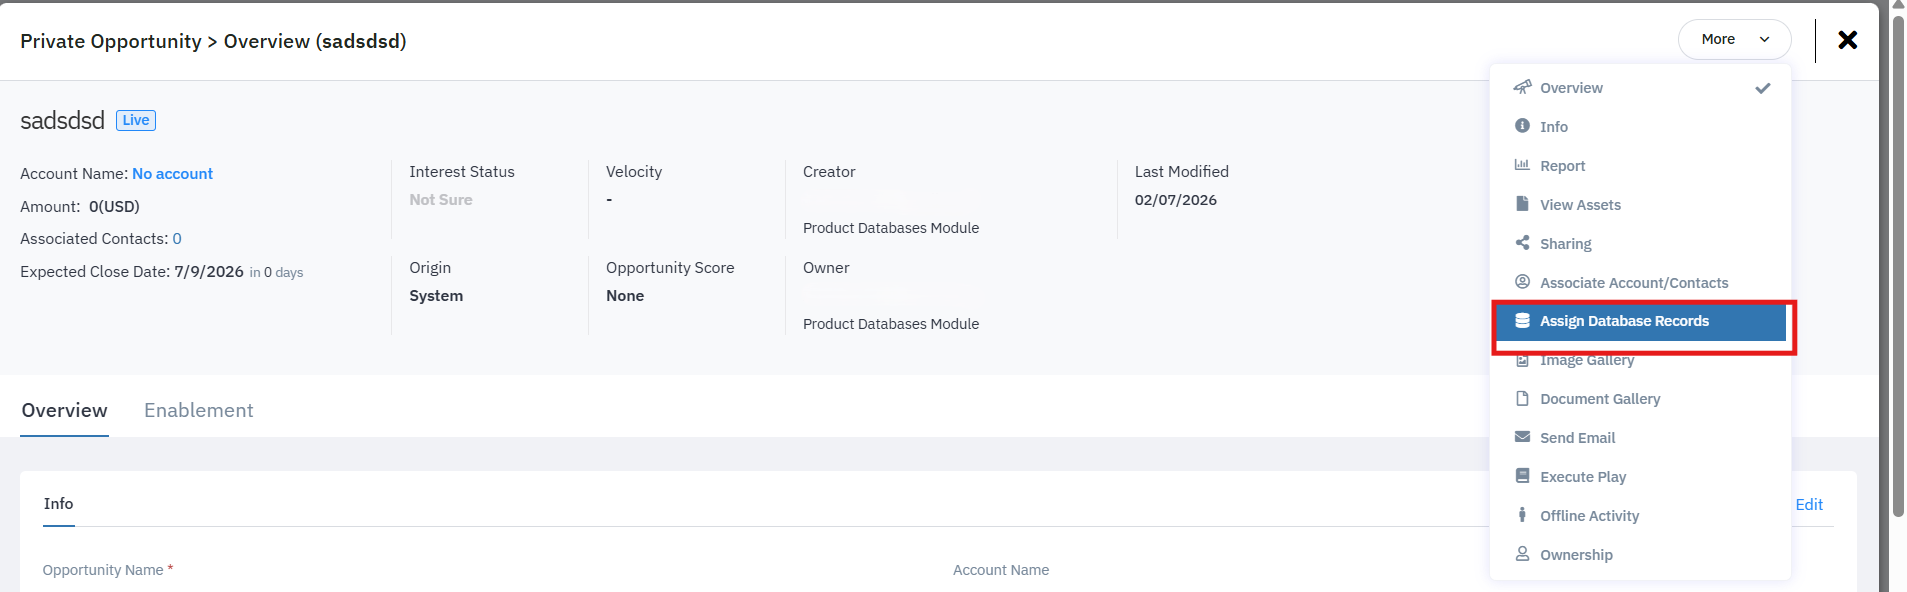
Task: Choose Offline Activity menu entry
Action: pyautogui.click(x=1640, y=516)
